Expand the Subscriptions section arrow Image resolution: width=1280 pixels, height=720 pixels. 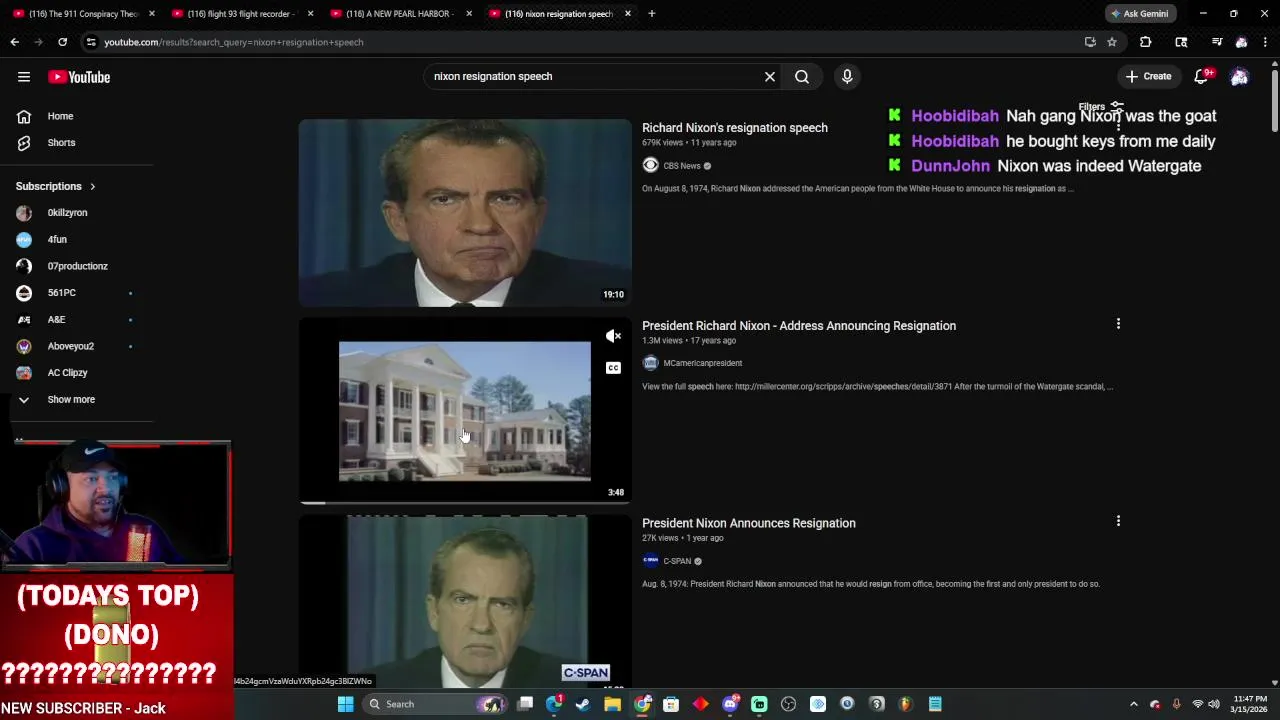tap(92, 186)
